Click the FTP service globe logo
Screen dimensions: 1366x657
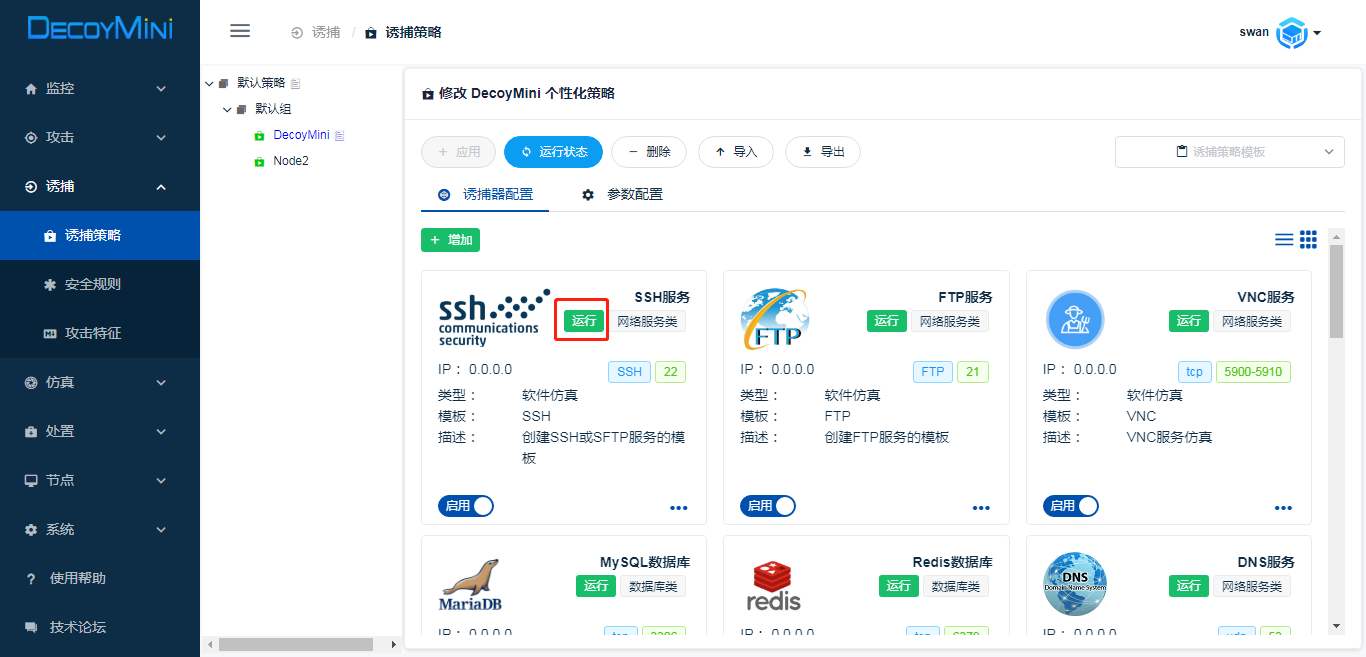pos(774,319)
